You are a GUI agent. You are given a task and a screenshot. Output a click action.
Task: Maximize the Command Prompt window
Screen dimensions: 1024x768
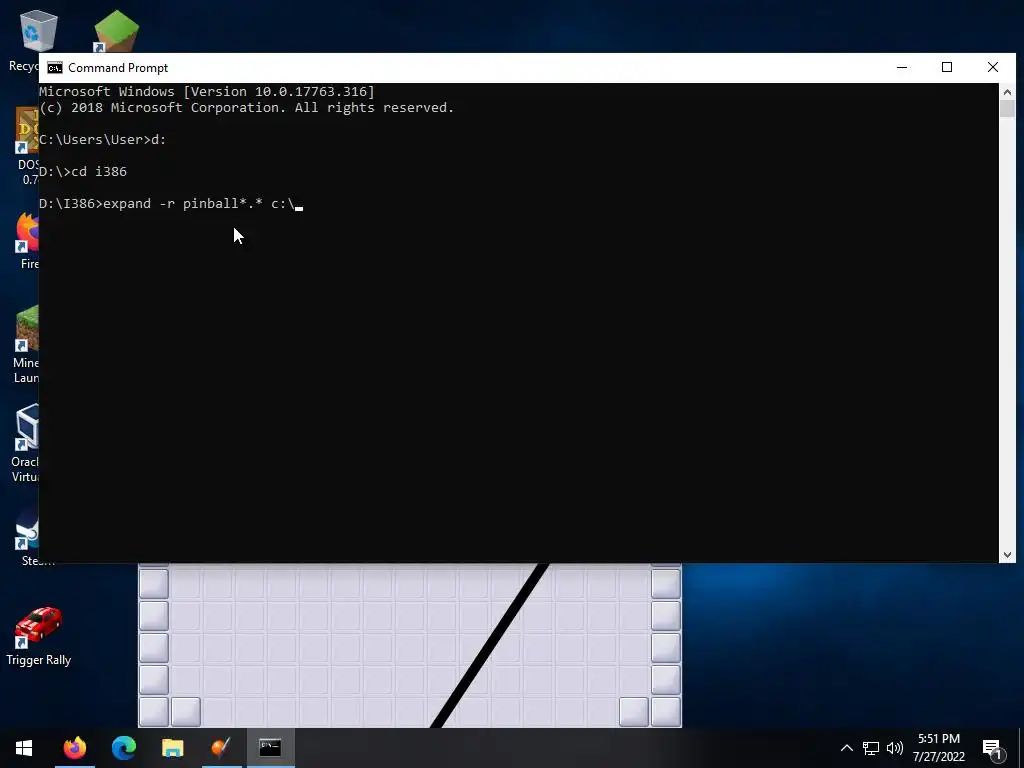tap(947, 67)
